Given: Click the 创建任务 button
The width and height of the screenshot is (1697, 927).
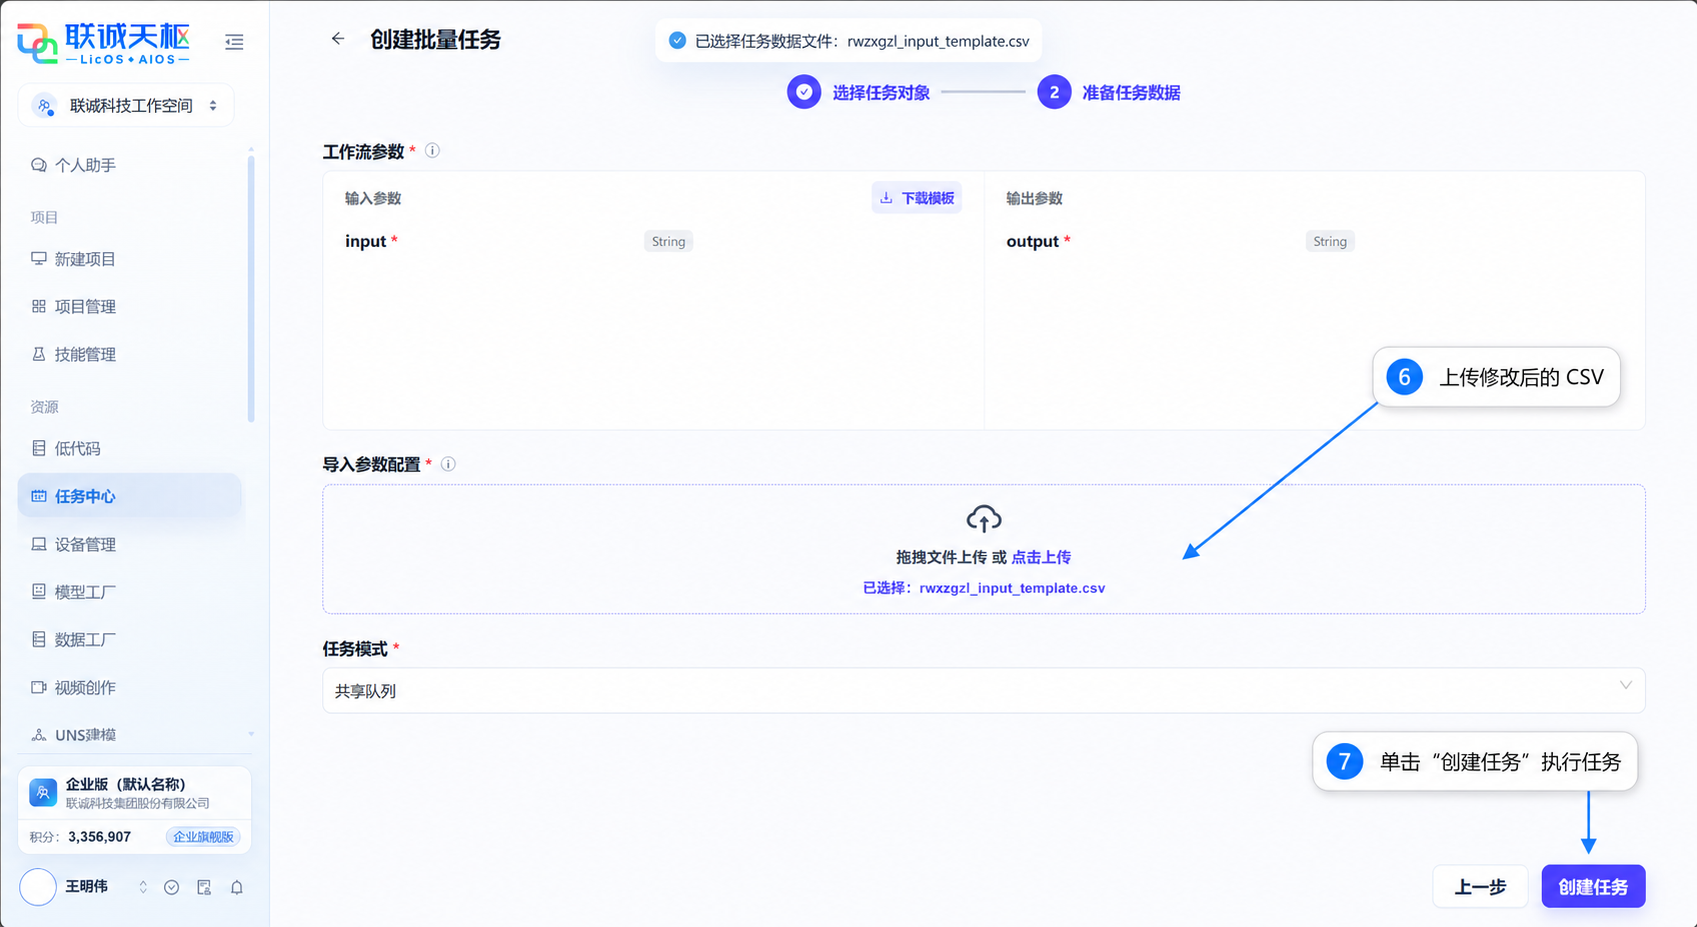Looking at the screenshot, I should (x=1593, y=887).
